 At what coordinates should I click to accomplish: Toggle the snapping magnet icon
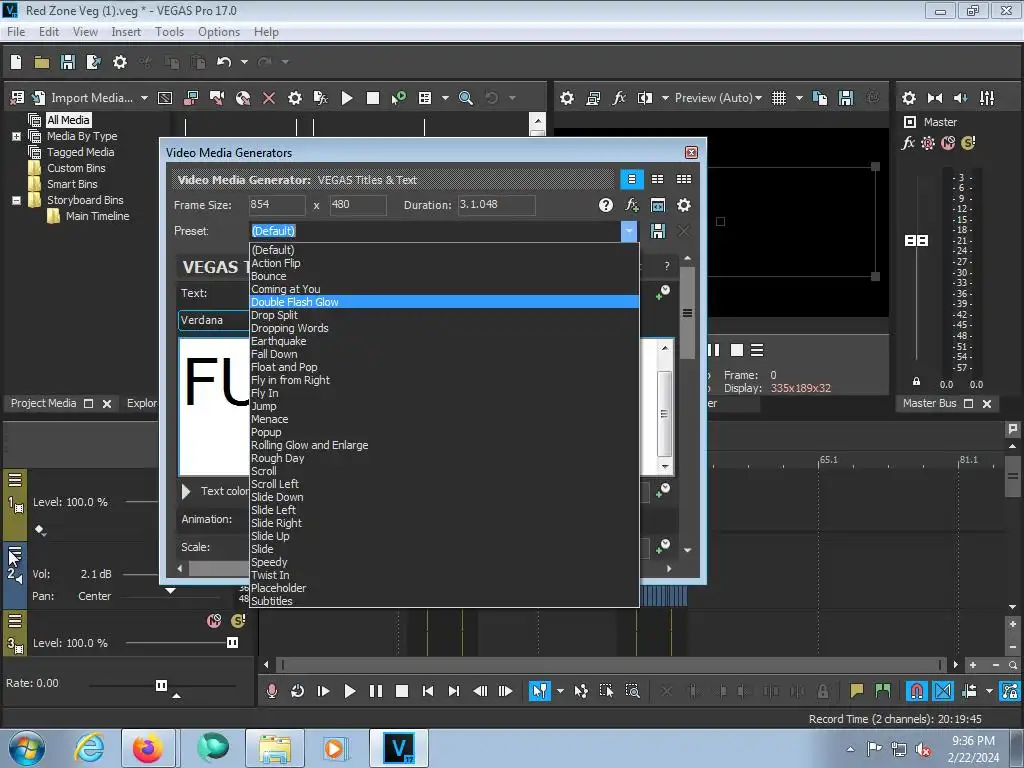point(916,691)
